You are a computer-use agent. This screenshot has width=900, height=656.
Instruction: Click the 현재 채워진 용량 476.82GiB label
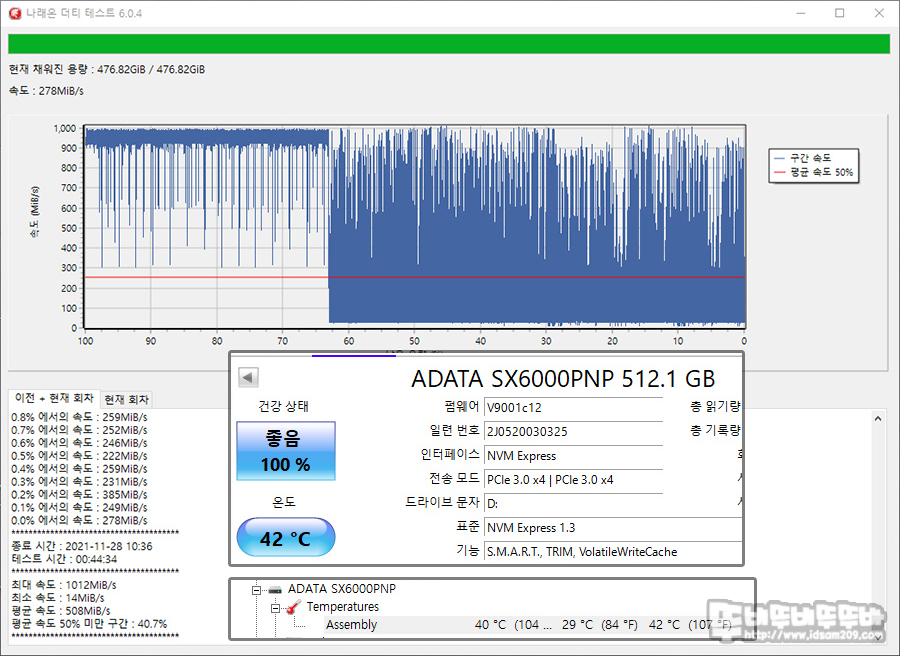click(x=107, y=69)
